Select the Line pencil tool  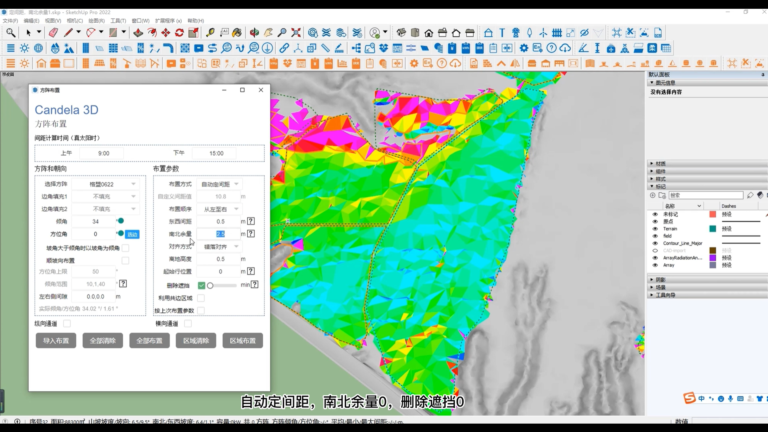[x=68, y=33]
